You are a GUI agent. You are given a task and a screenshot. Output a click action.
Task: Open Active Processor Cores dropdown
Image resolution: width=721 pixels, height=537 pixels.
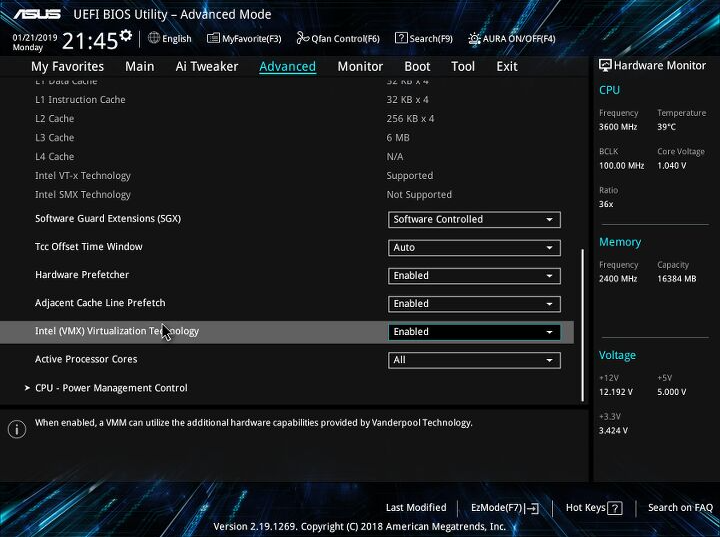pyautogui.click(x=474, y=360)
